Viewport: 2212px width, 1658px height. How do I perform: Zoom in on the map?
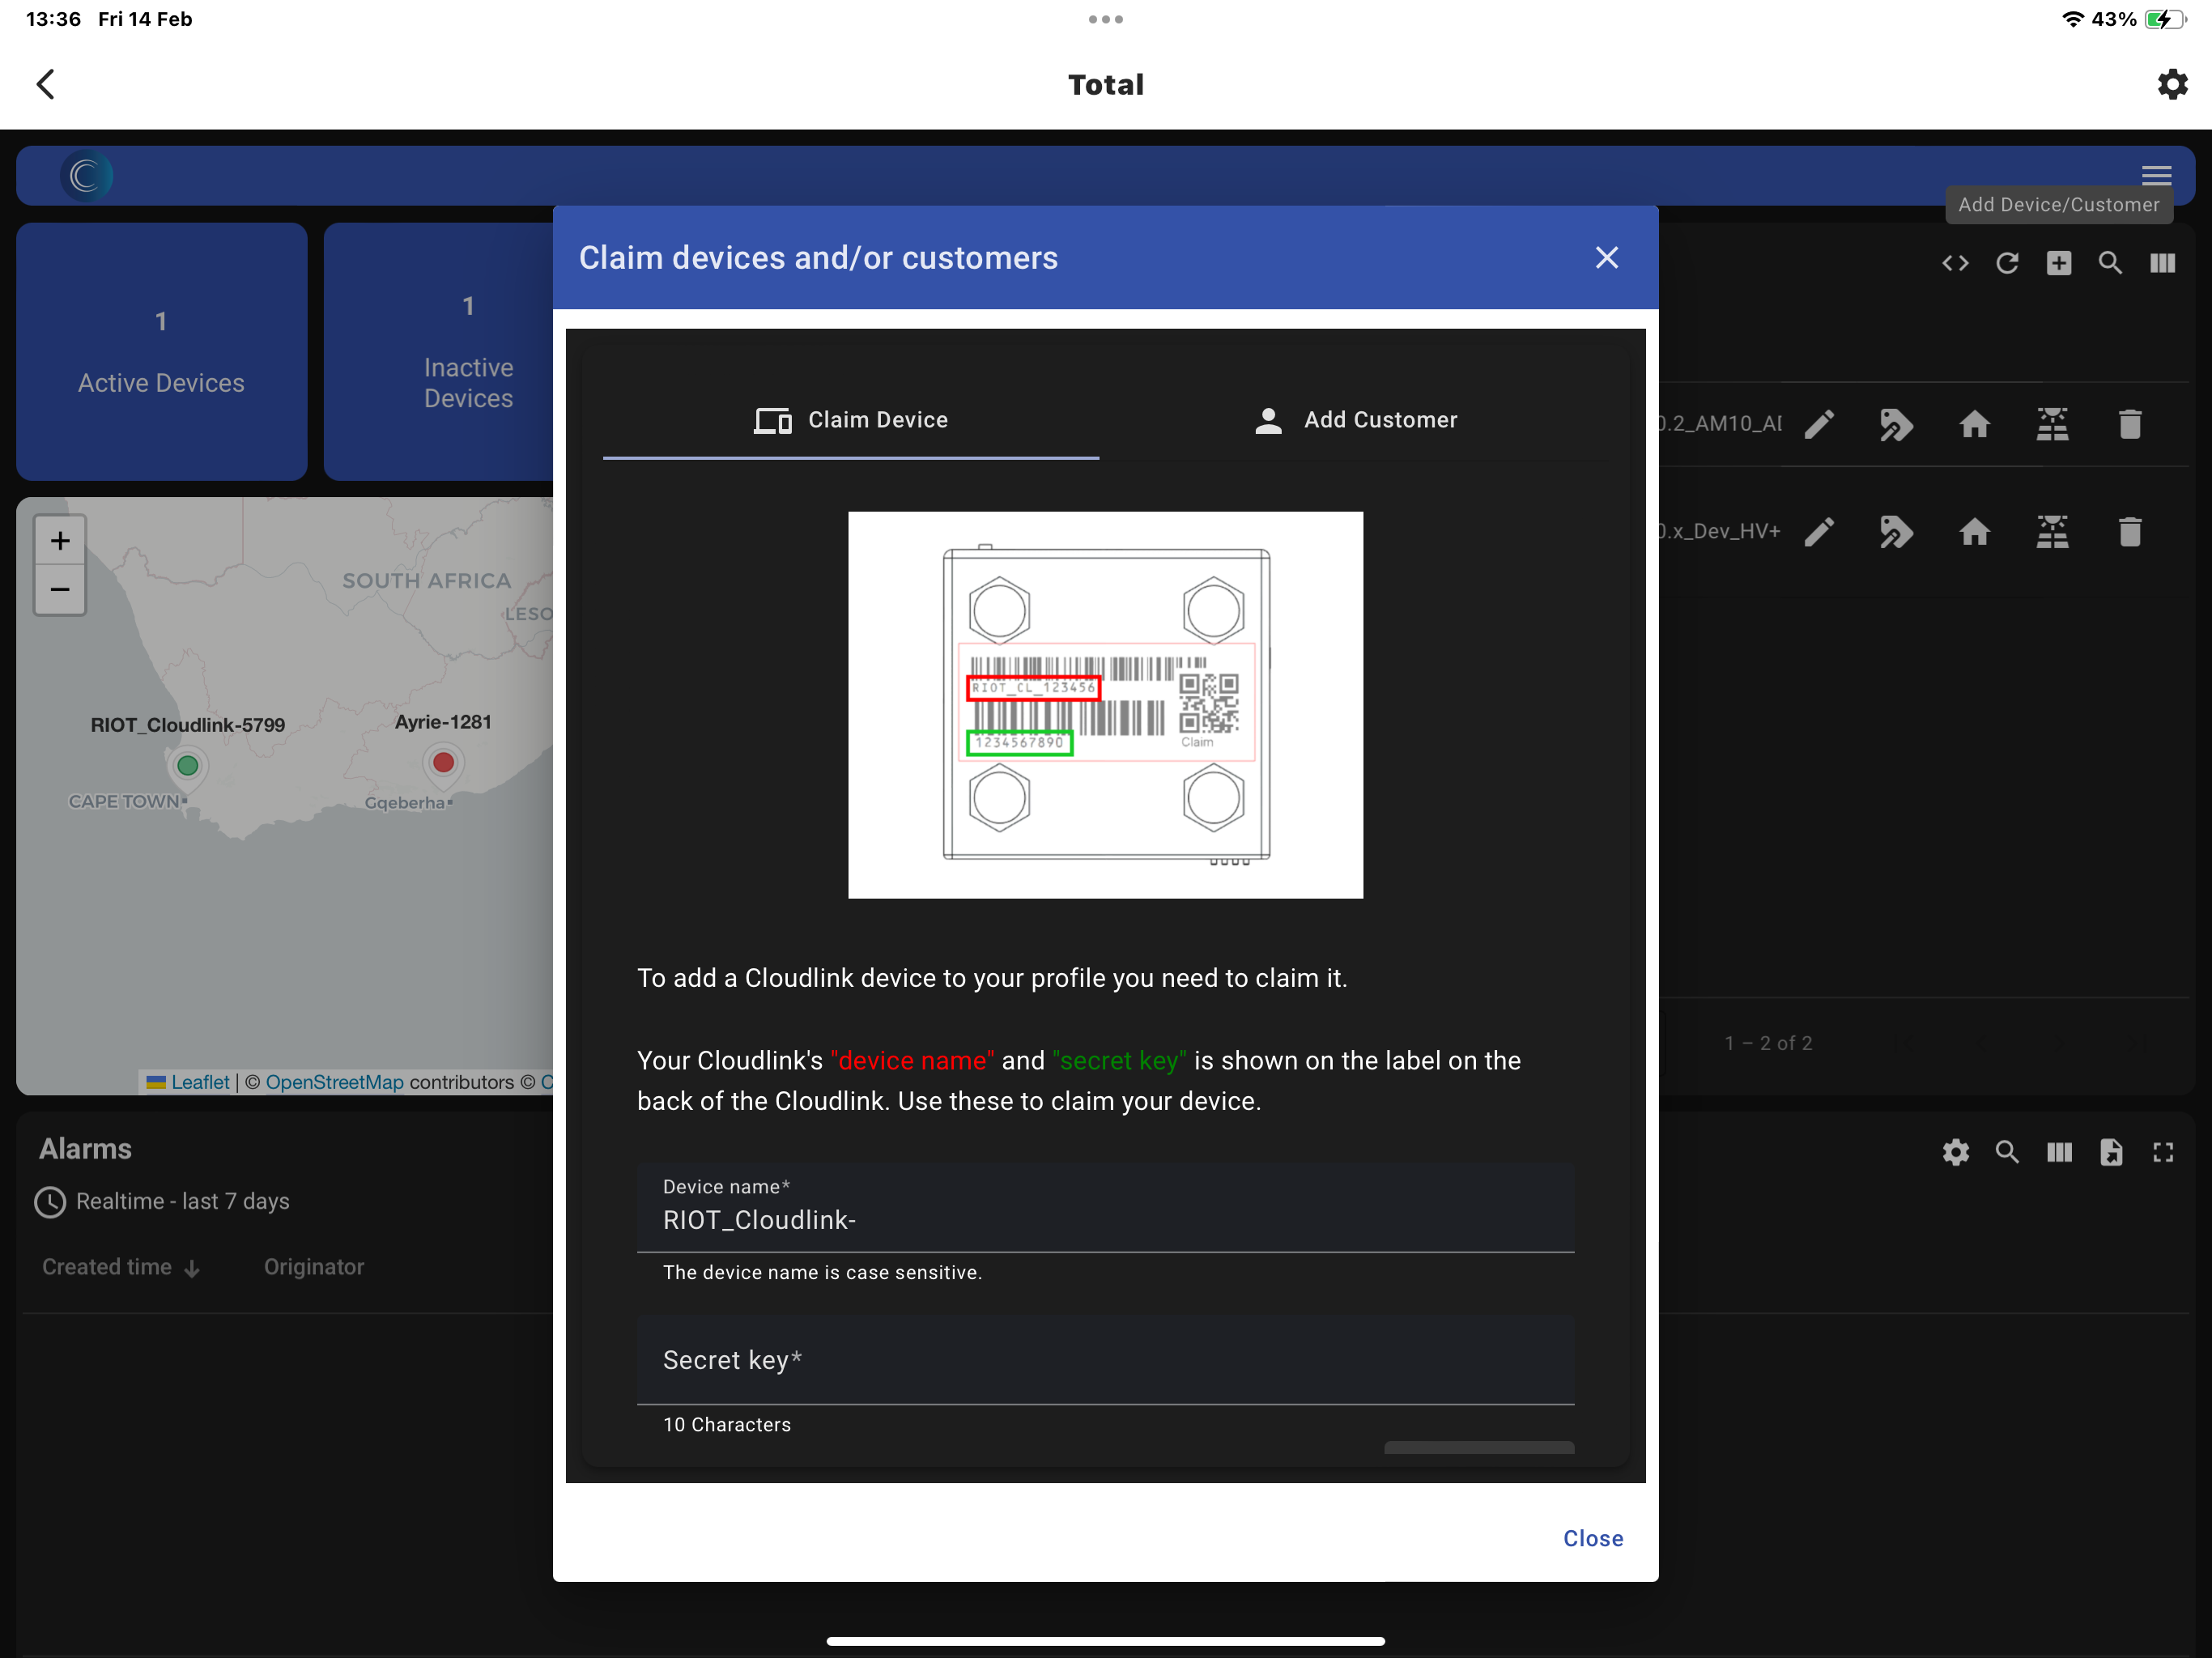60,541
